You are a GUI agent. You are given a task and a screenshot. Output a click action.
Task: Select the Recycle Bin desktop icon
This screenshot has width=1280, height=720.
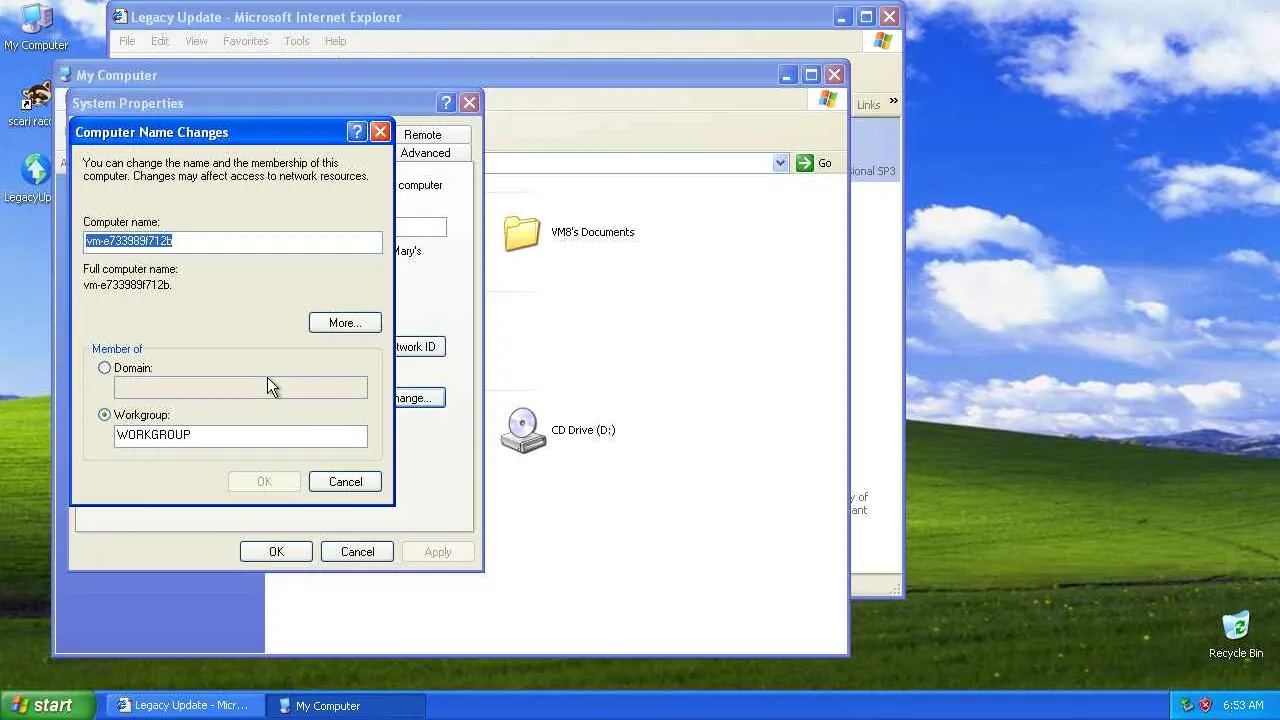tap(1236, 635)
